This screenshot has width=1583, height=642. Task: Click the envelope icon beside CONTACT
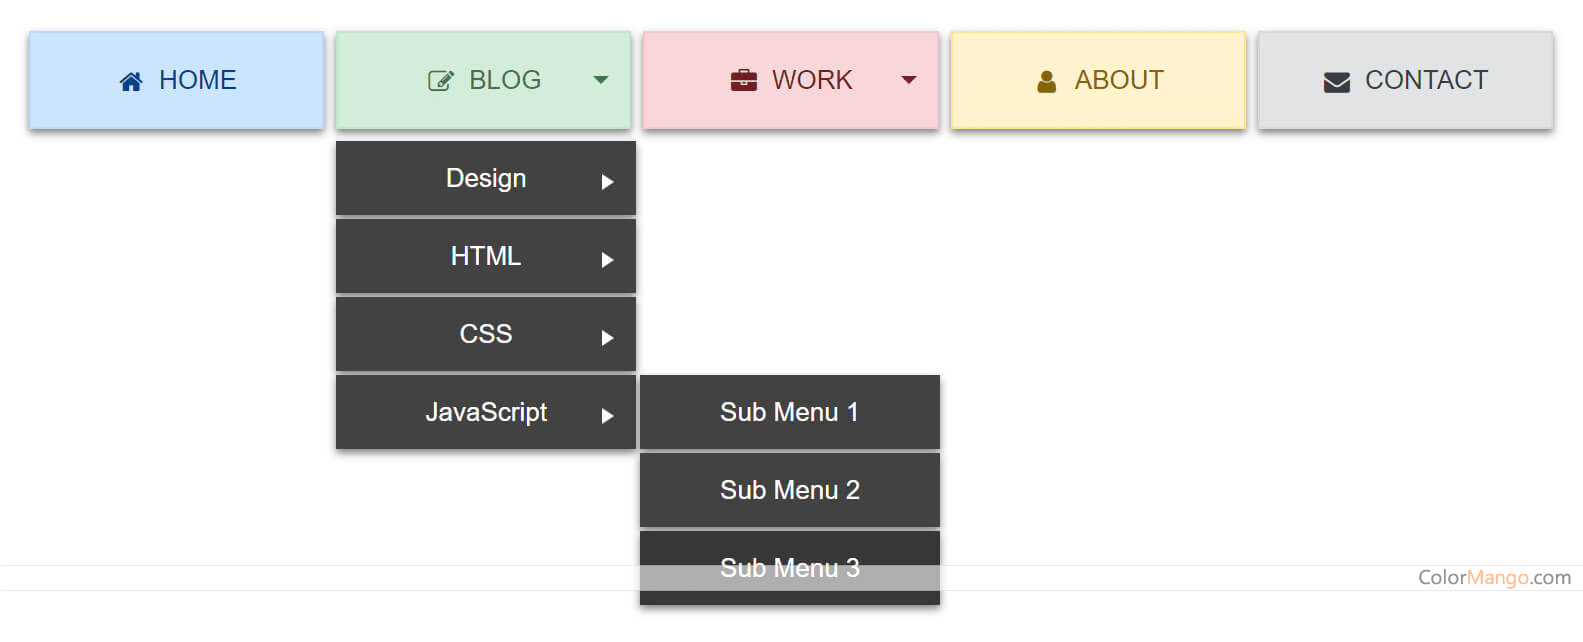pos(1337,82)
